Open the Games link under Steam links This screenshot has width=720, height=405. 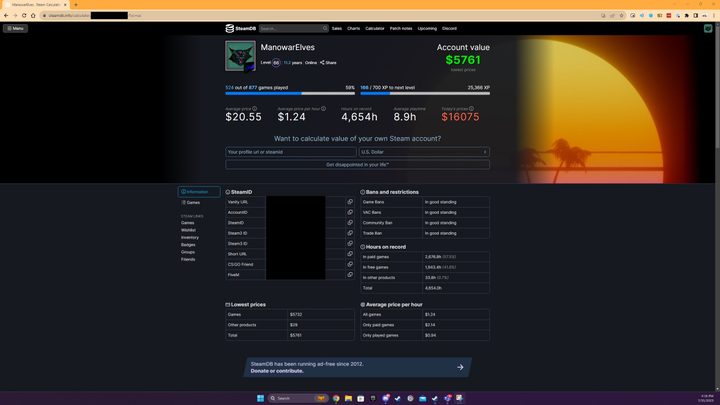coord(187,223)
